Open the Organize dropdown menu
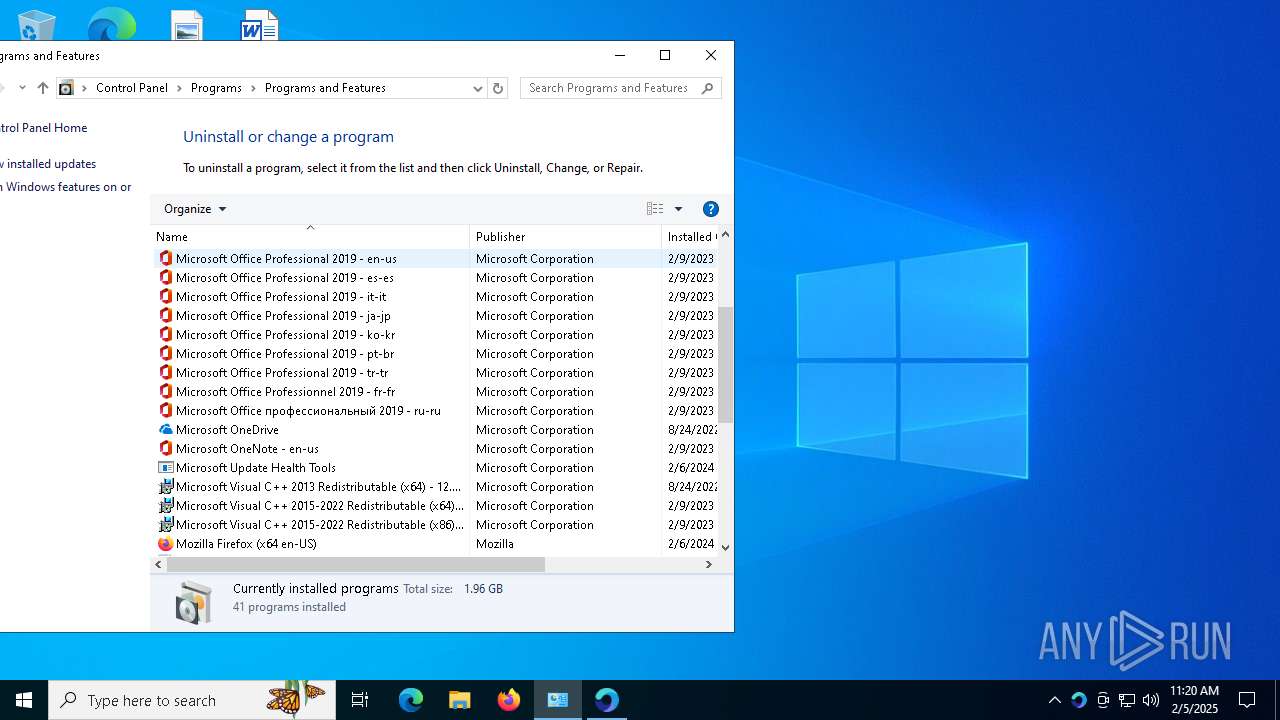The width and height of the screenshot is (1280, 720). click(x=195, y=209)
